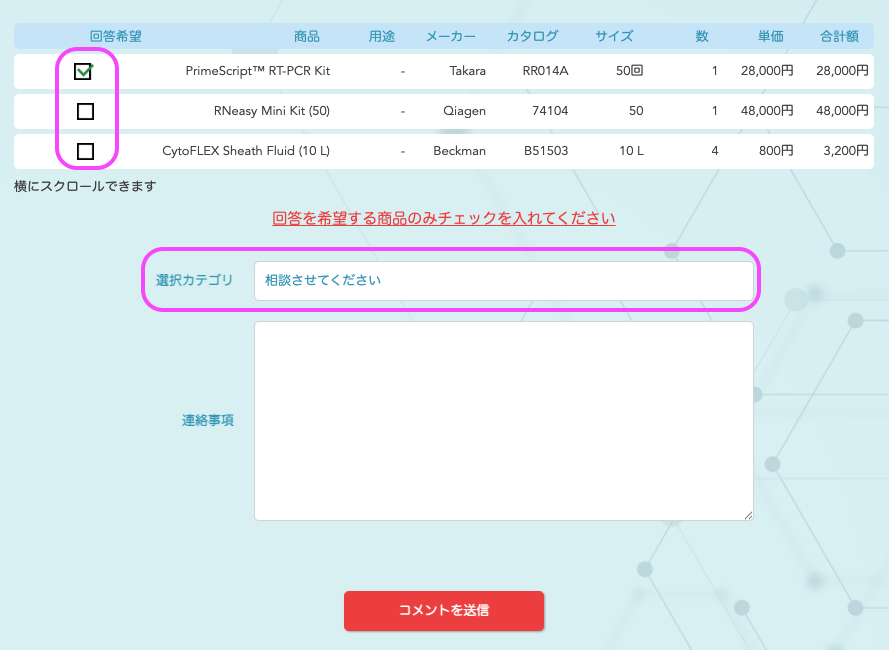Uncheck the PrimeScript RT-PCR Kit checkbox
Viewport: 889px width, 650px height.
(85, 72)
